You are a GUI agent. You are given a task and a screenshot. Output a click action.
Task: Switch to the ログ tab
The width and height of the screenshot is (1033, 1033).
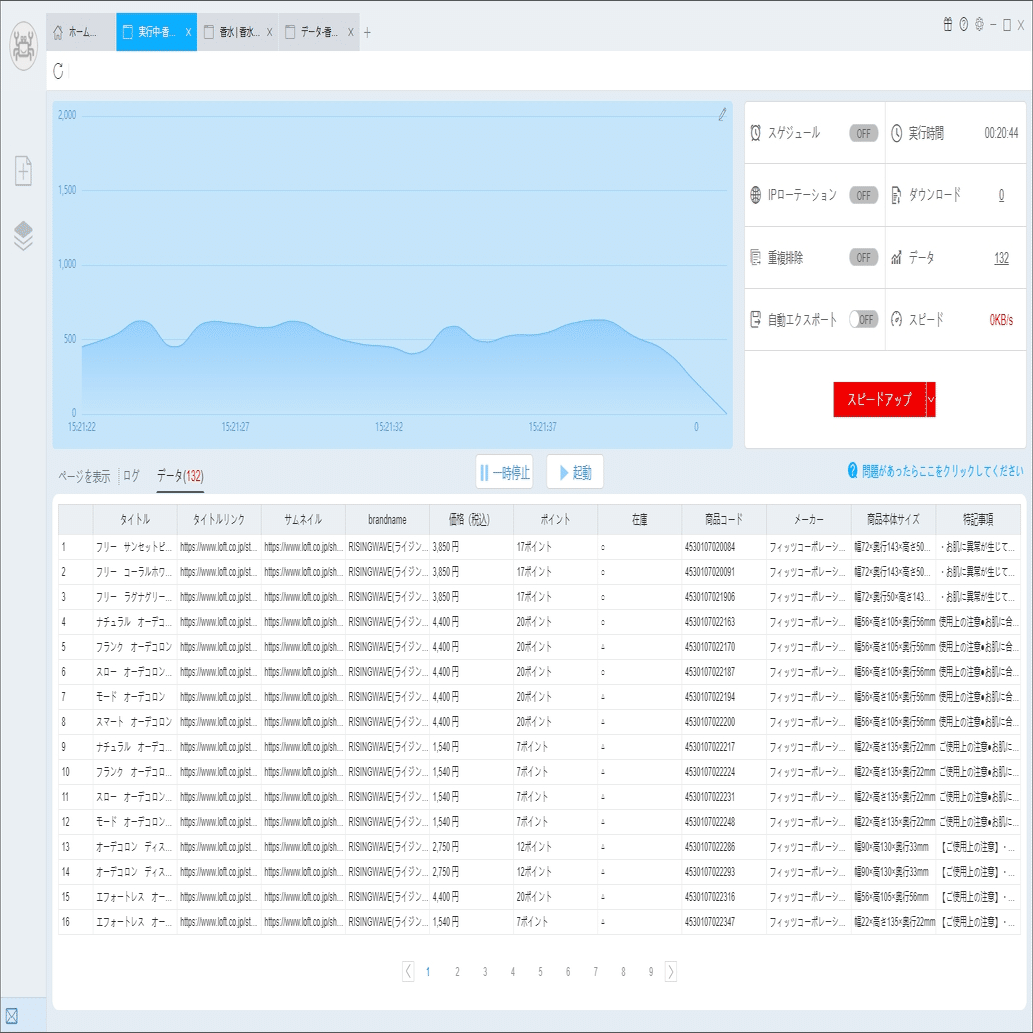[131, 476]
